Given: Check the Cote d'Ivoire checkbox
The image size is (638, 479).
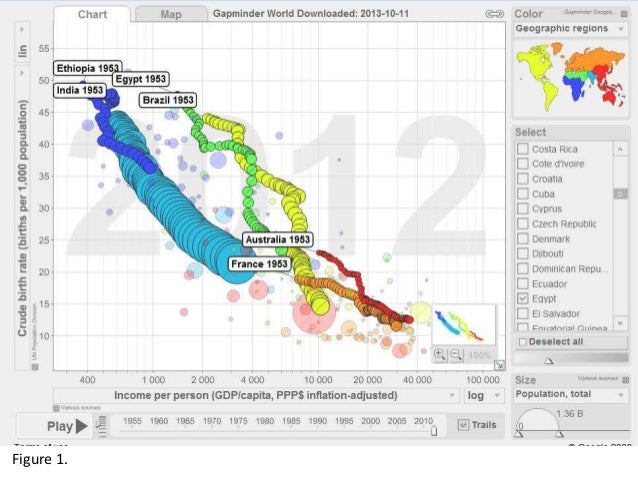Looking at the screenshot, I should click(522, 164).
